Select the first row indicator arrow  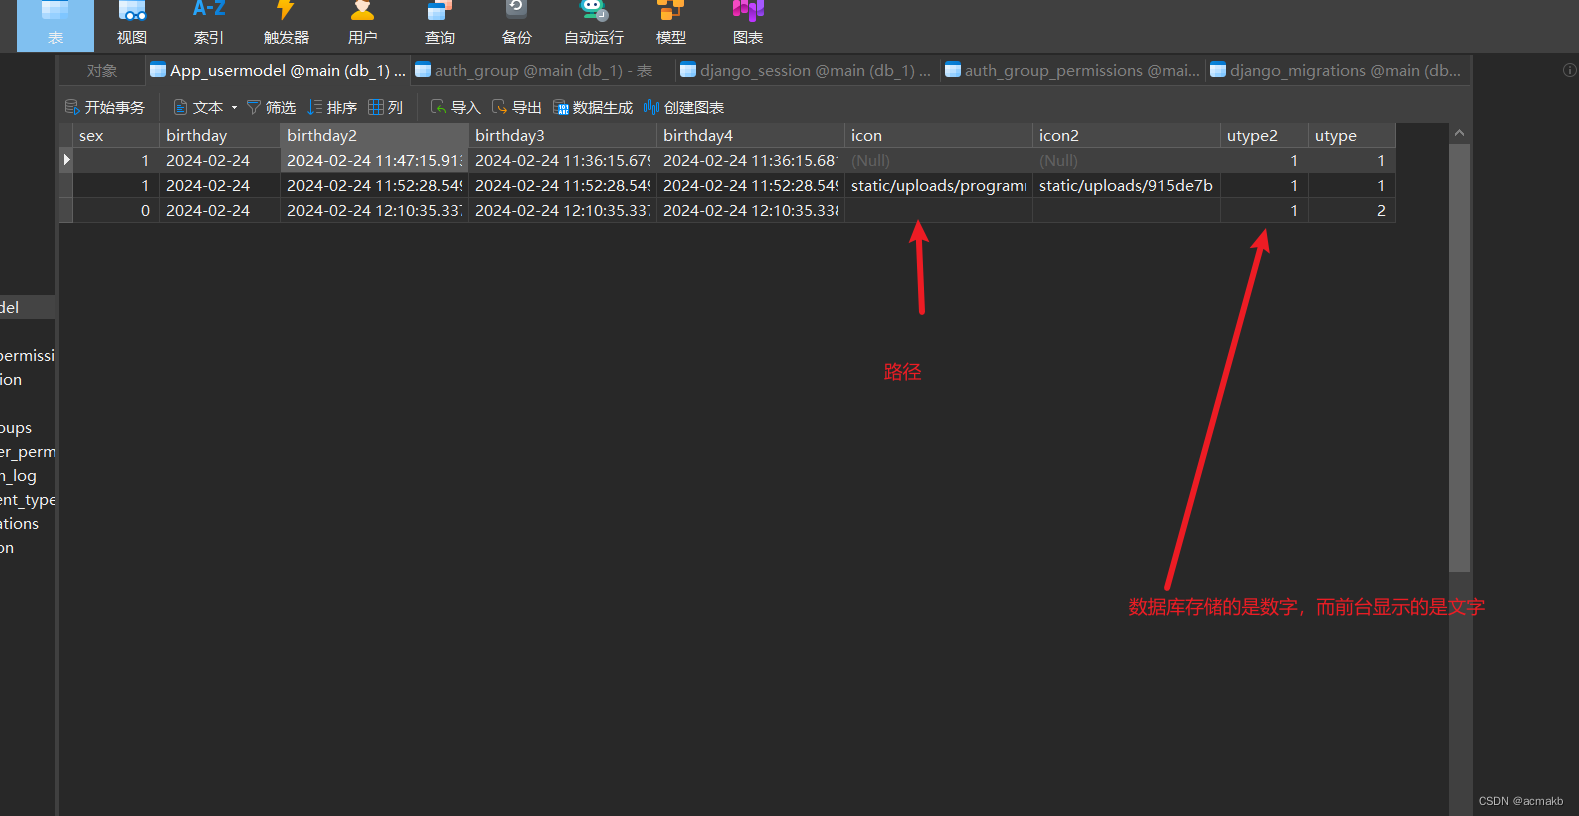(x=66, y=160)
